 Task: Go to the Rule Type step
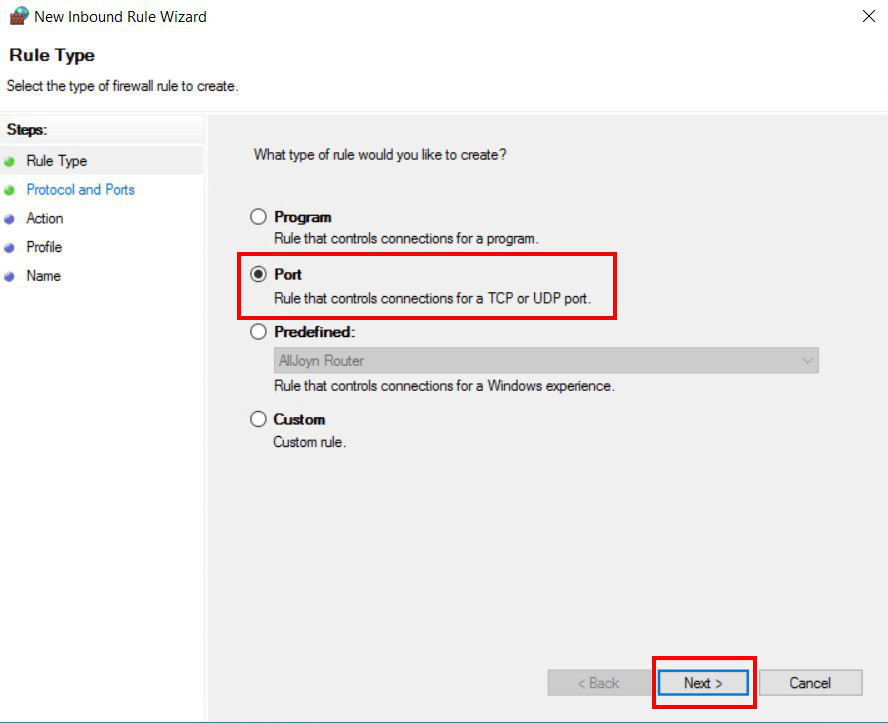[57, 161]
